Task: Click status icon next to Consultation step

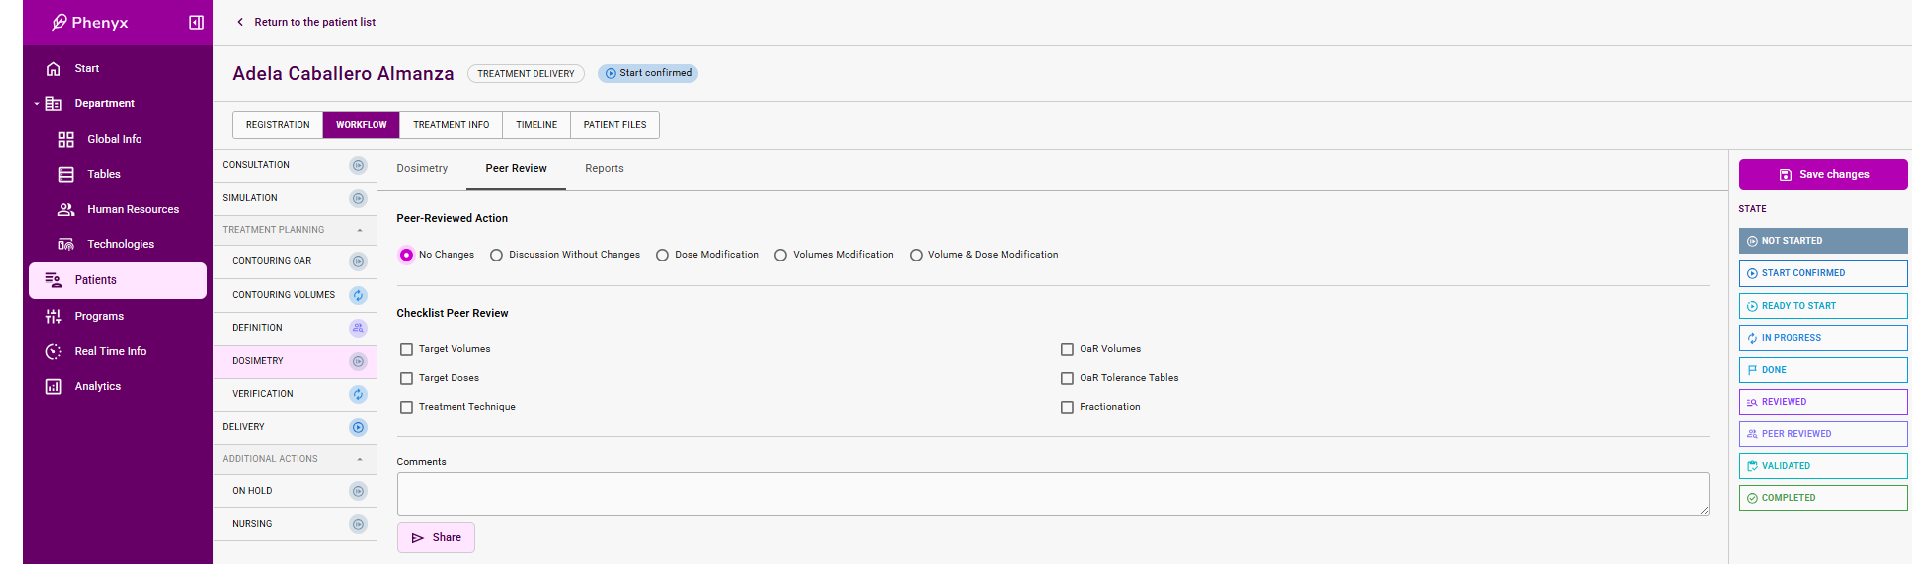Action: [358, 166]
